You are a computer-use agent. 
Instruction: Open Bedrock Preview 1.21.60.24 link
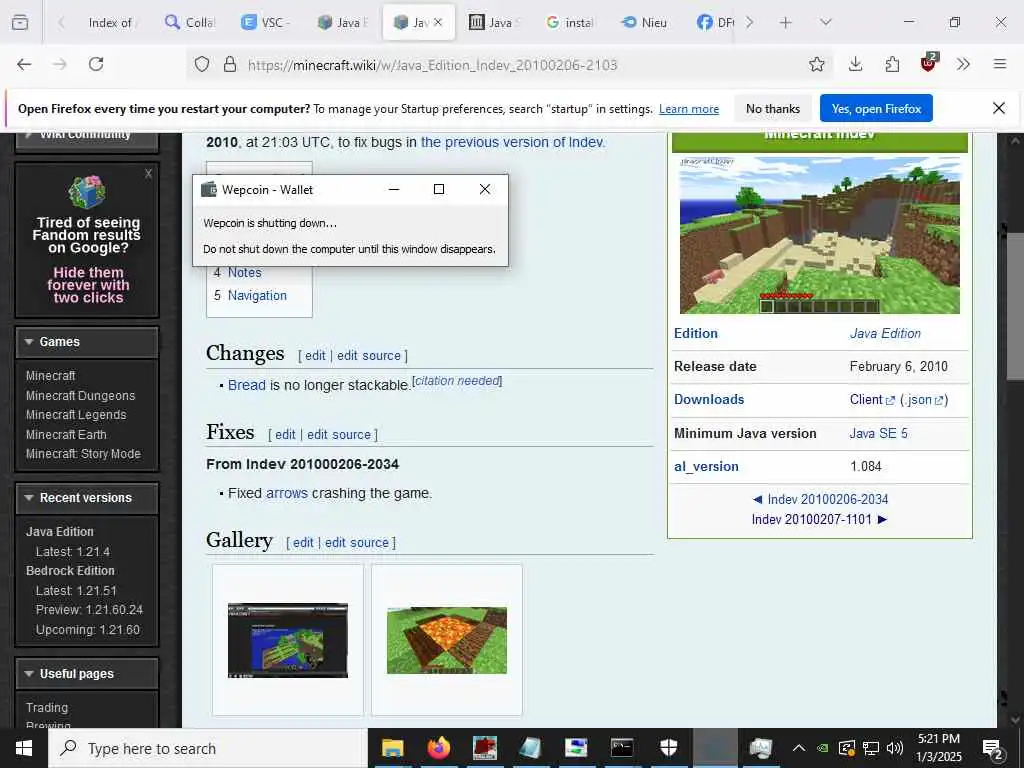tap(89, 609)
